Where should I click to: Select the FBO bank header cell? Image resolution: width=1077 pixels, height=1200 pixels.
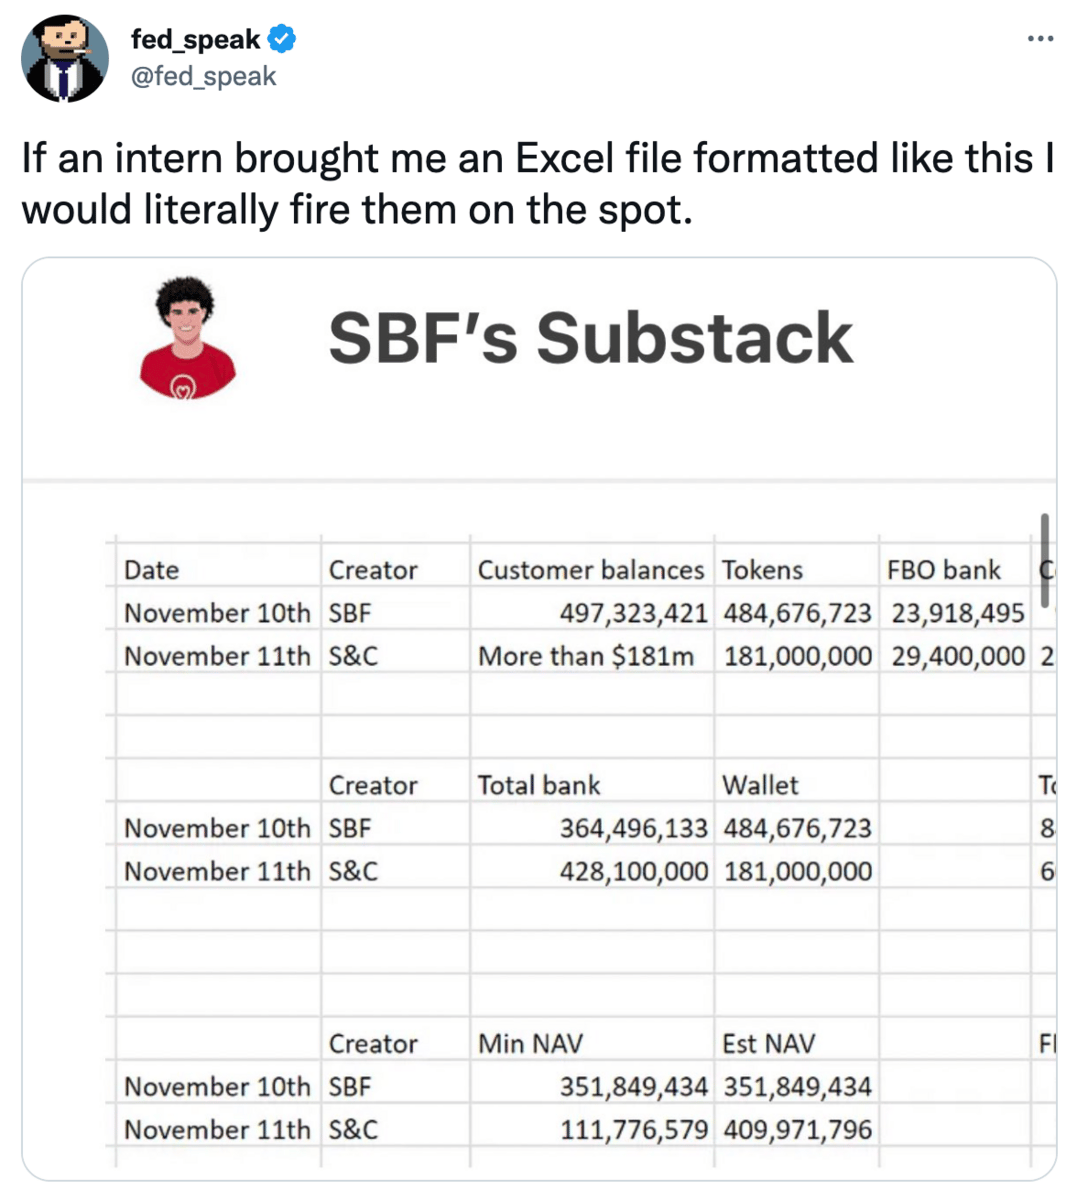955,569
